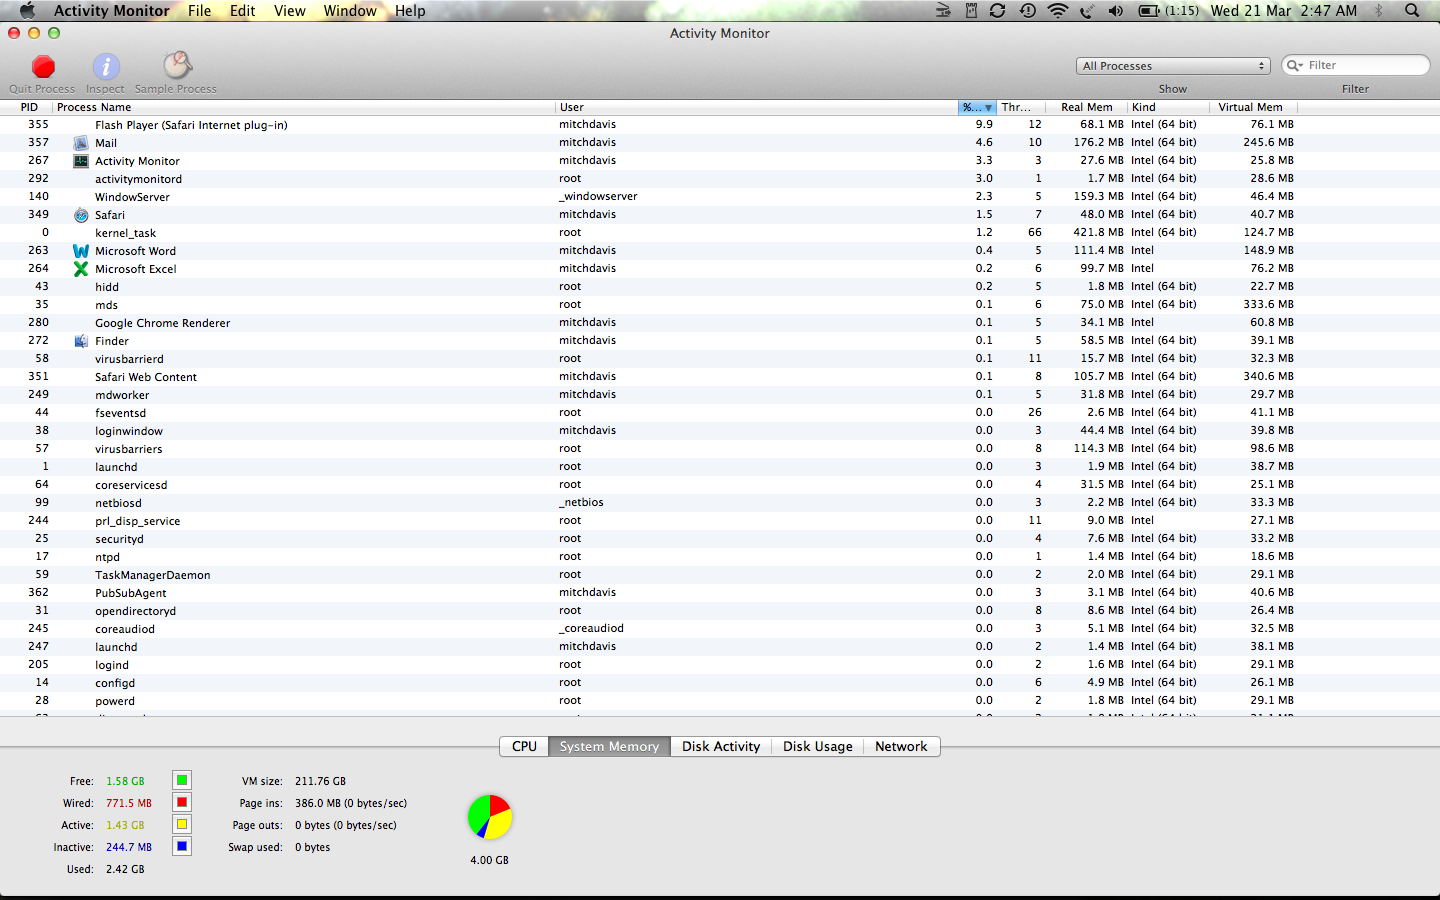The height and width of the screenshot is (900, 1440).
Task: Open the Apple menu
Action: (x=27, y=10)
